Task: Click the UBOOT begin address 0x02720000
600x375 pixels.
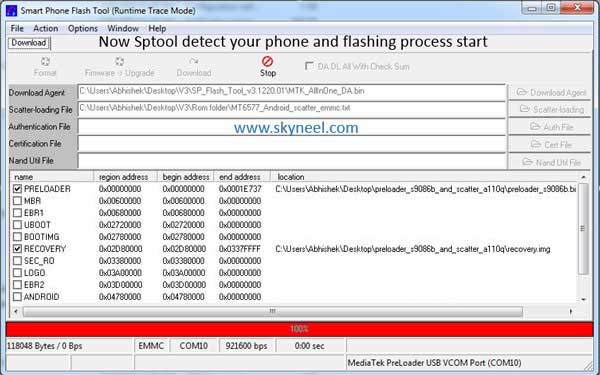Action: point(183,225)
